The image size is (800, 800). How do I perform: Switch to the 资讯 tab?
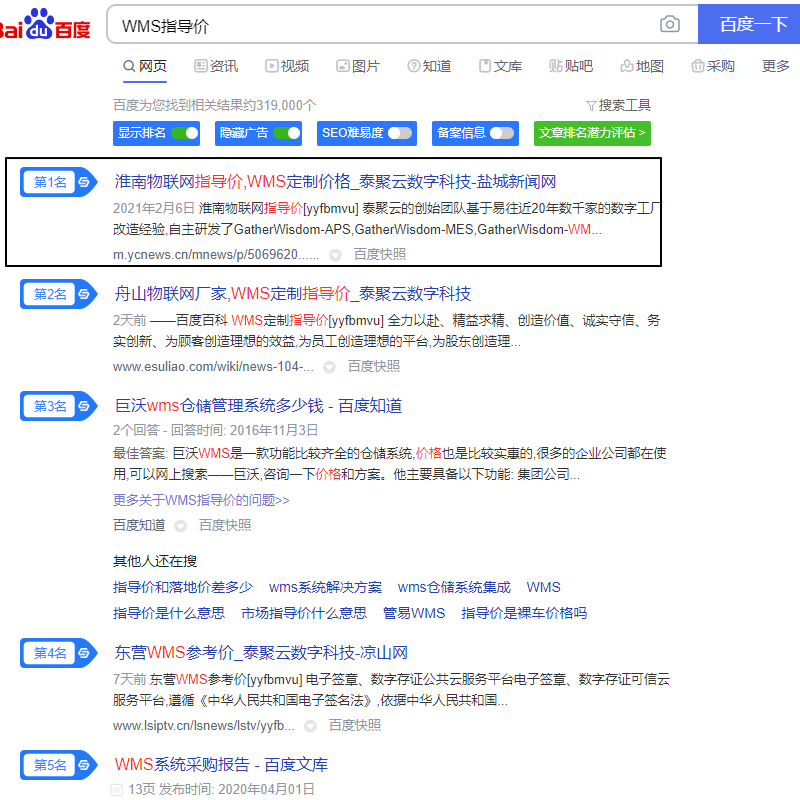click(216, 66)
